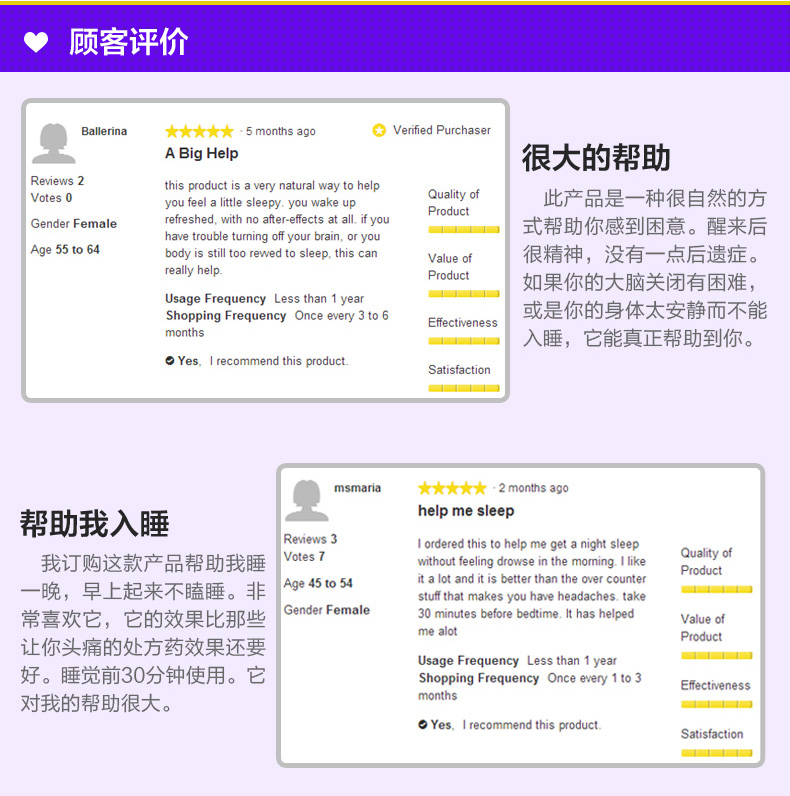The width and height of the screenshot is (790, 796).
Task: Click the five-star rating on msmaria's review
Action: coord(452,488)
